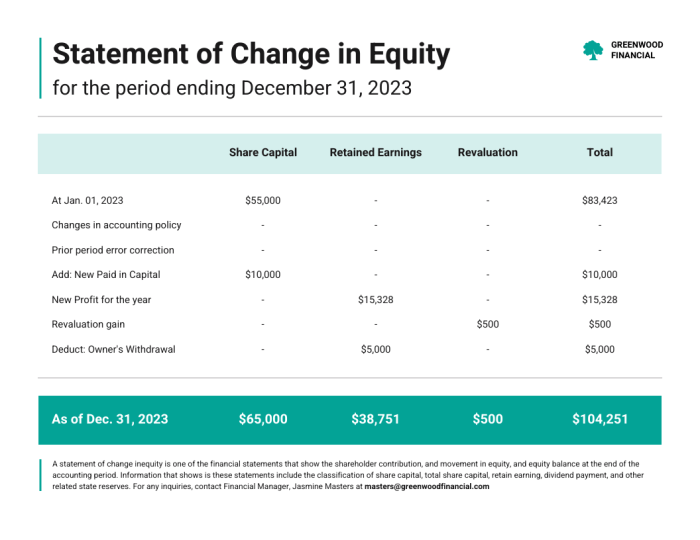Click the Total column header
The height and width of the screenshot is (540, 700).
click(600, 153)
